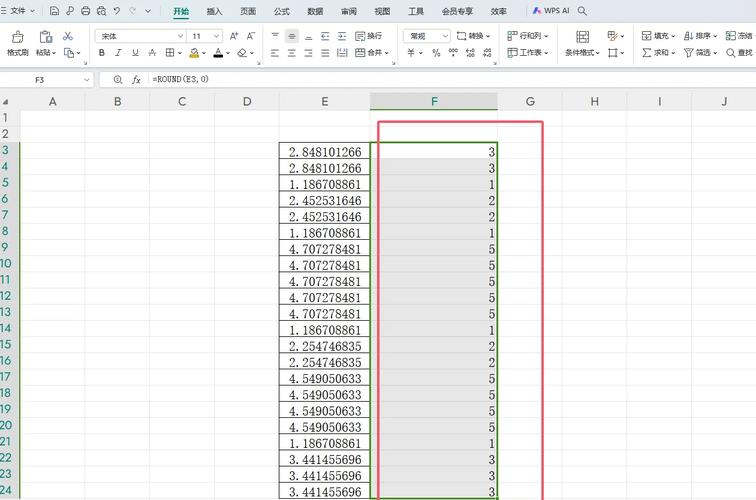The image size is (756, 500).
Task: Click the Paste clipboard icon
Action: (x=46, y=37)
